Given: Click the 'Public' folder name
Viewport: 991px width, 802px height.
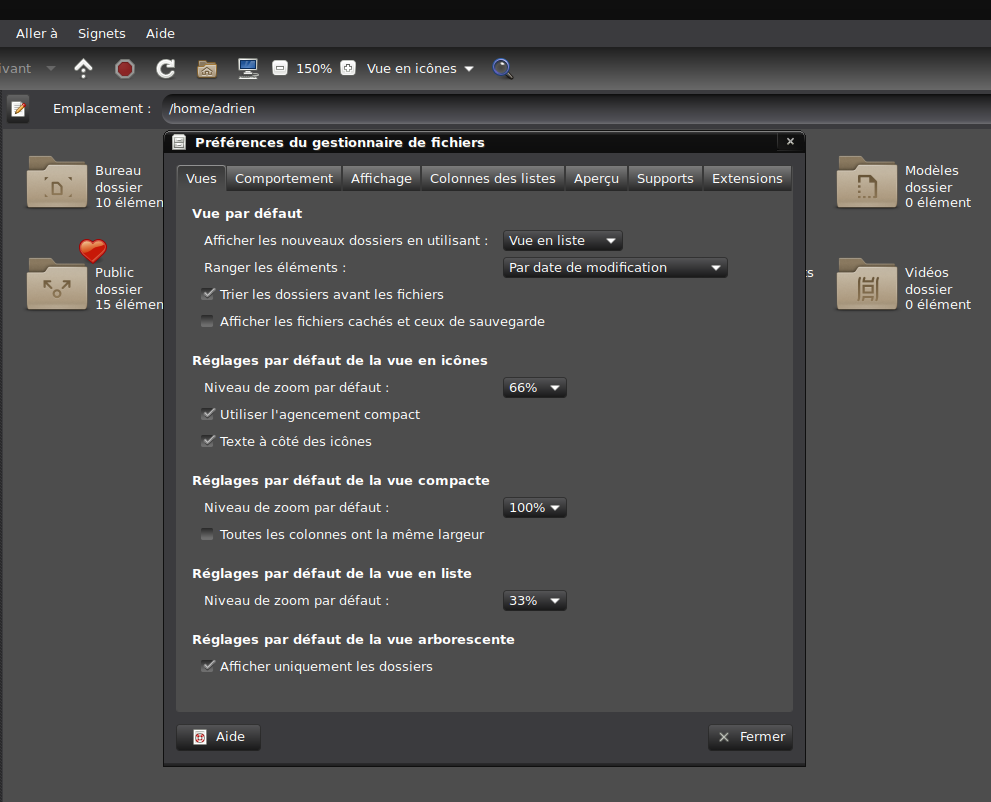Looking at the screenshot, I should click(114, 272).
